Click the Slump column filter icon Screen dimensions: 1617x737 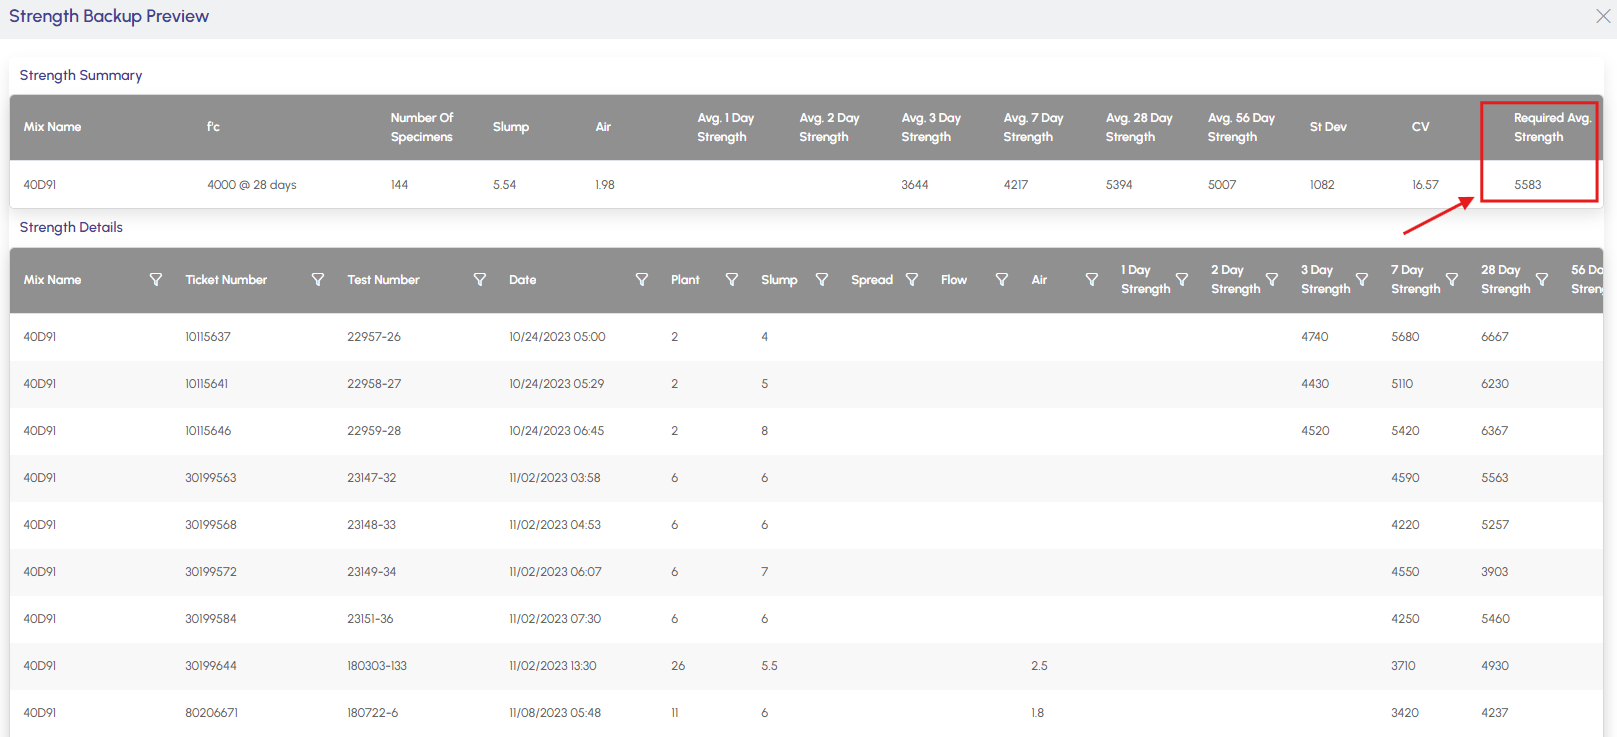(x=821, y=280)
